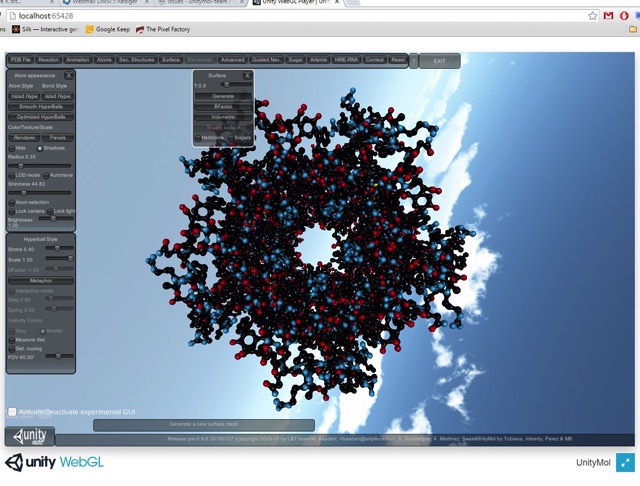
Task: Open The Pixel Factory bookmark
Action: click(x=163, y=29)
